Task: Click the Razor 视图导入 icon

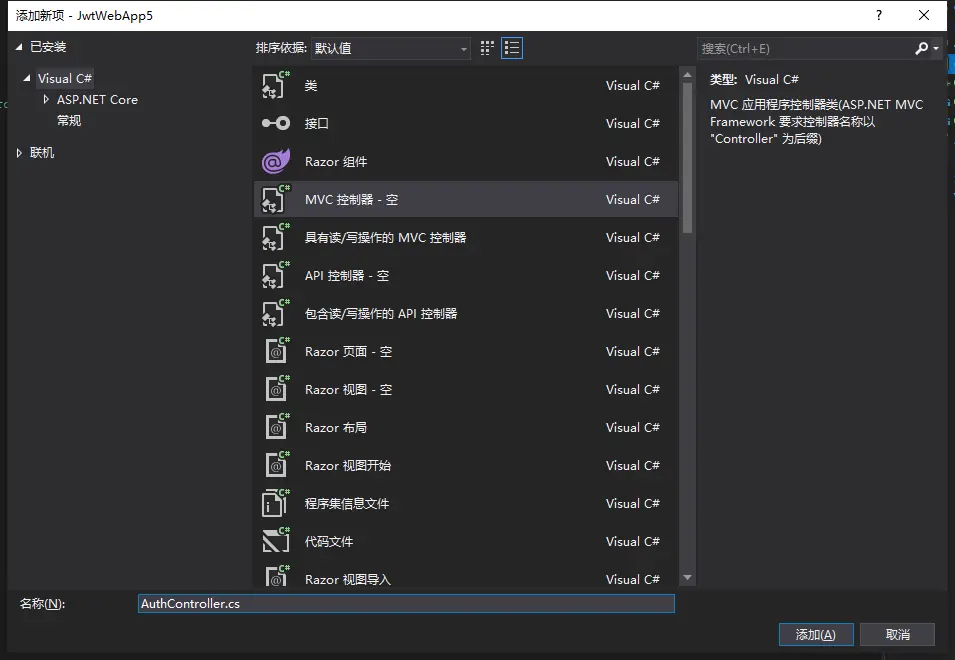Action: pos(276,576)
